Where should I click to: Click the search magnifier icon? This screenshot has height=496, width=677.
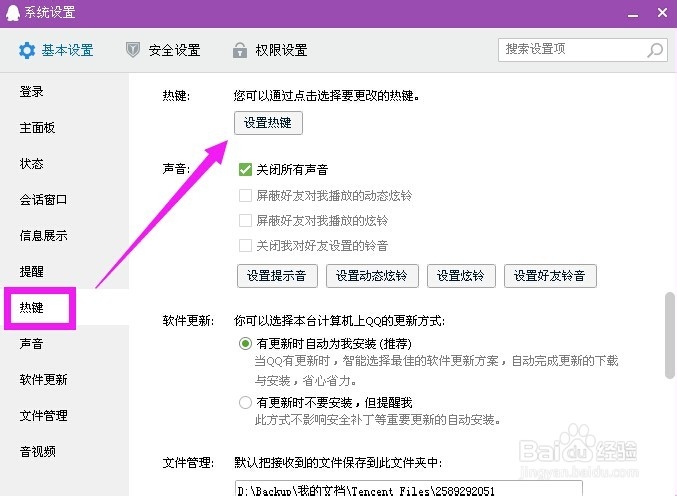click(655, 50)
